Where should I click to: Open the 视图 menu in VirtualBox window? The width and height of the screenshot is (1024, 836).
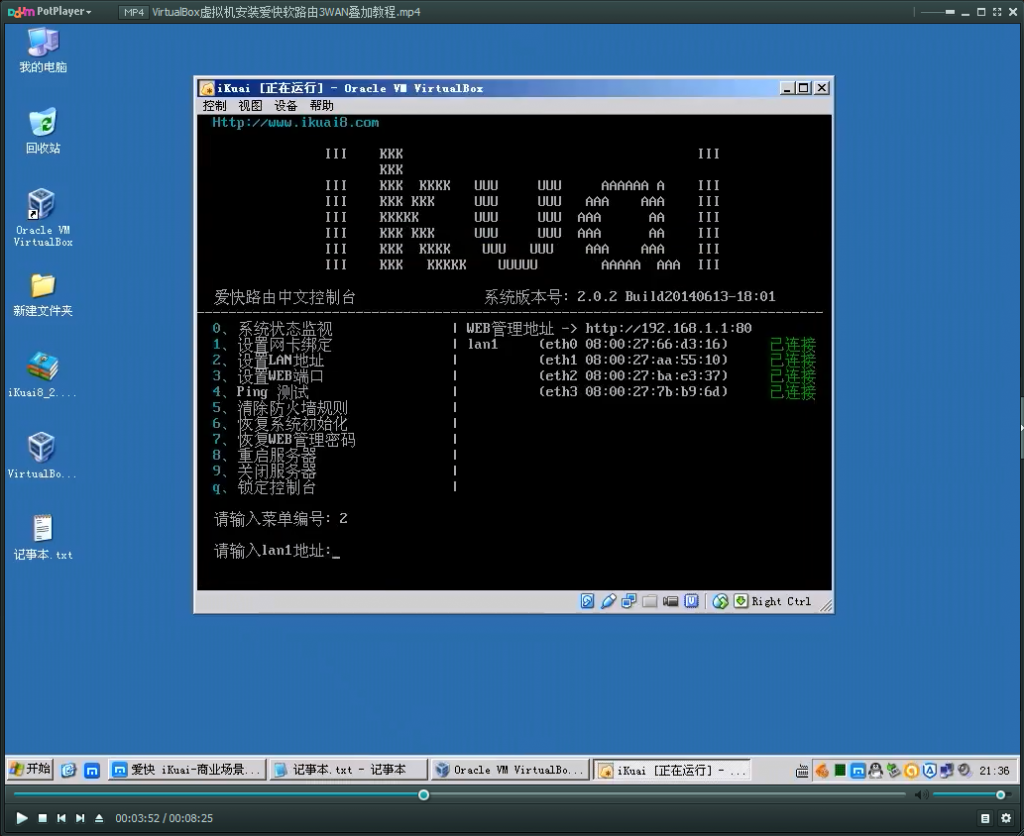point(250,106)
